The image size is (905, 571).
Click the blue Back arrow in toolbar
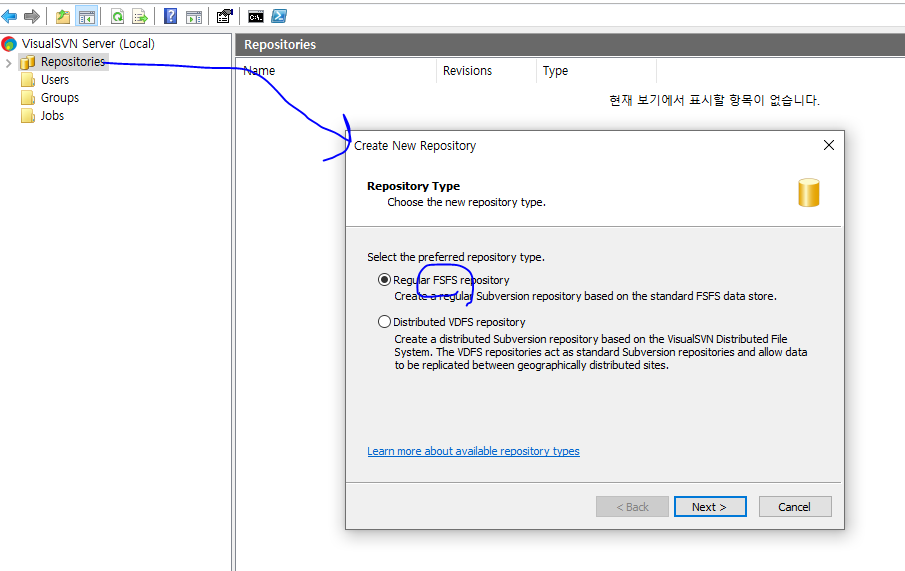pos(9,17)
